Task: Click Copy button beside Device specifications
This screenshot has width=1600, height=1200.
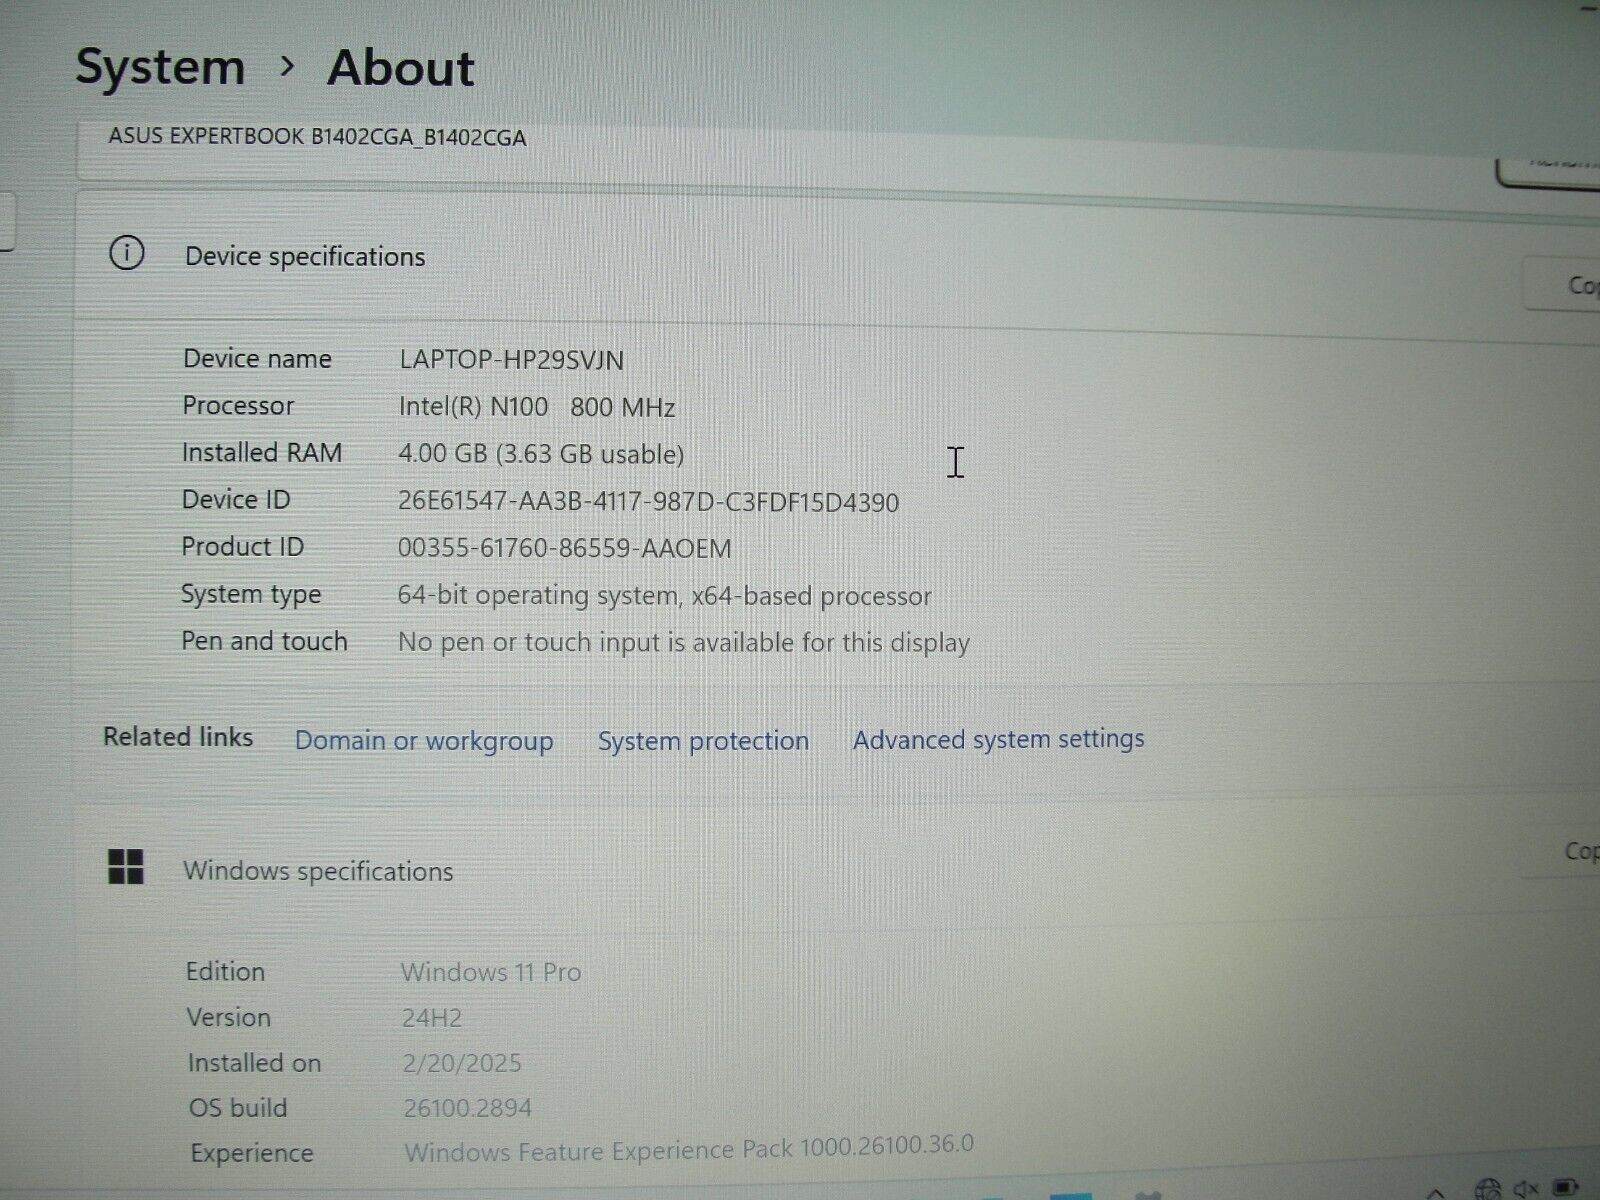Action: click(x=1580, y=285)
